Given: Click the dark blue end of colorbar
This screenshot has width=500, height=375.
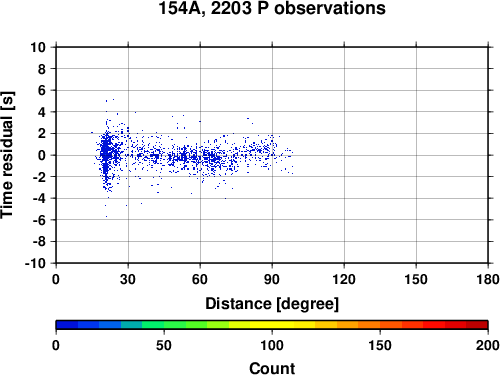Looking at the screenshot, I should (67, 325).
